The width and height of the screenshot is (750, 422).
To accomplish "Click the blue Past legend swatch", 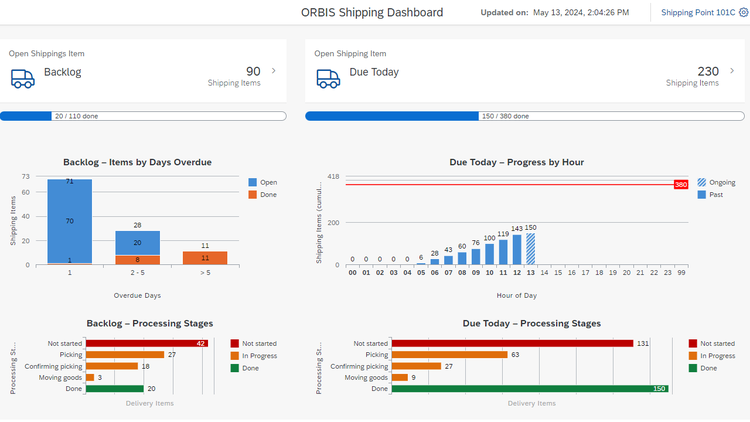I will 702,195.
